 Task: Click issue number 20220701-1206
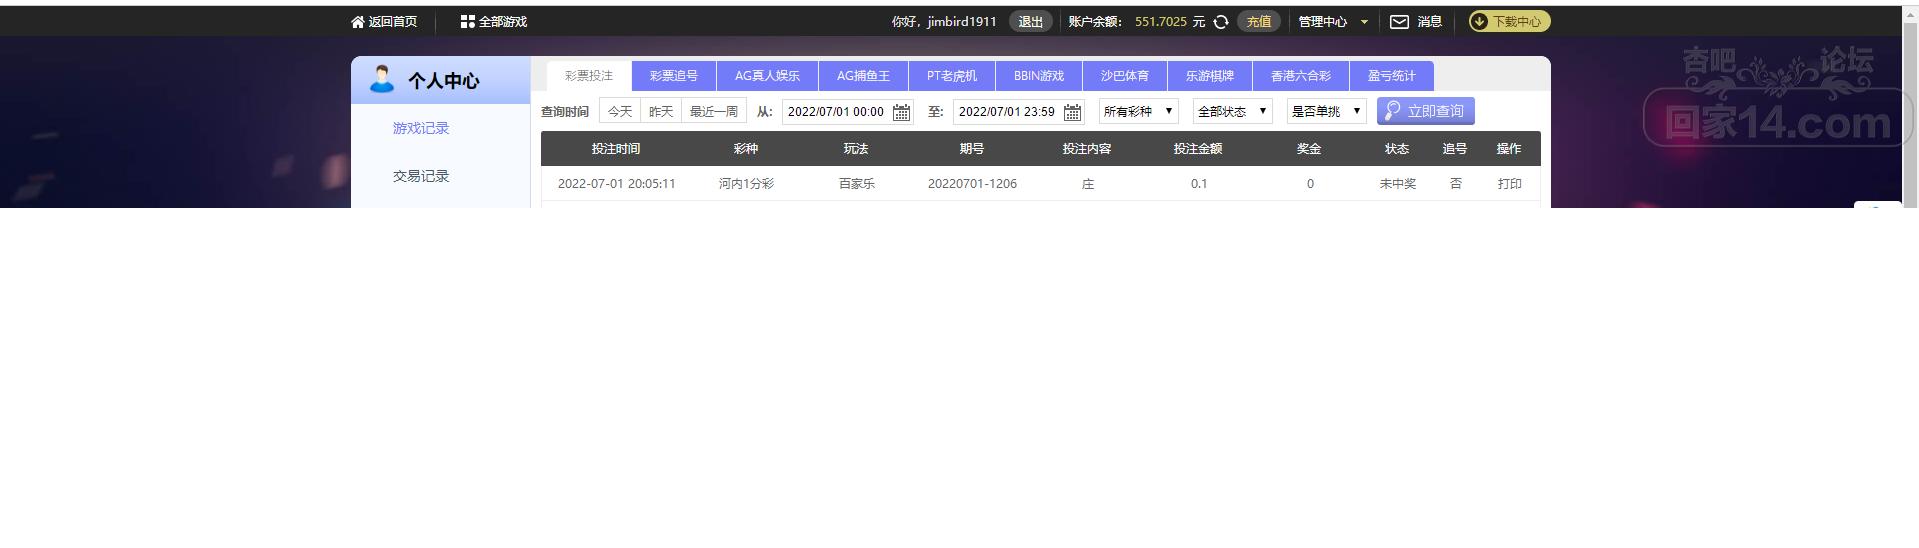coord(972,184)
